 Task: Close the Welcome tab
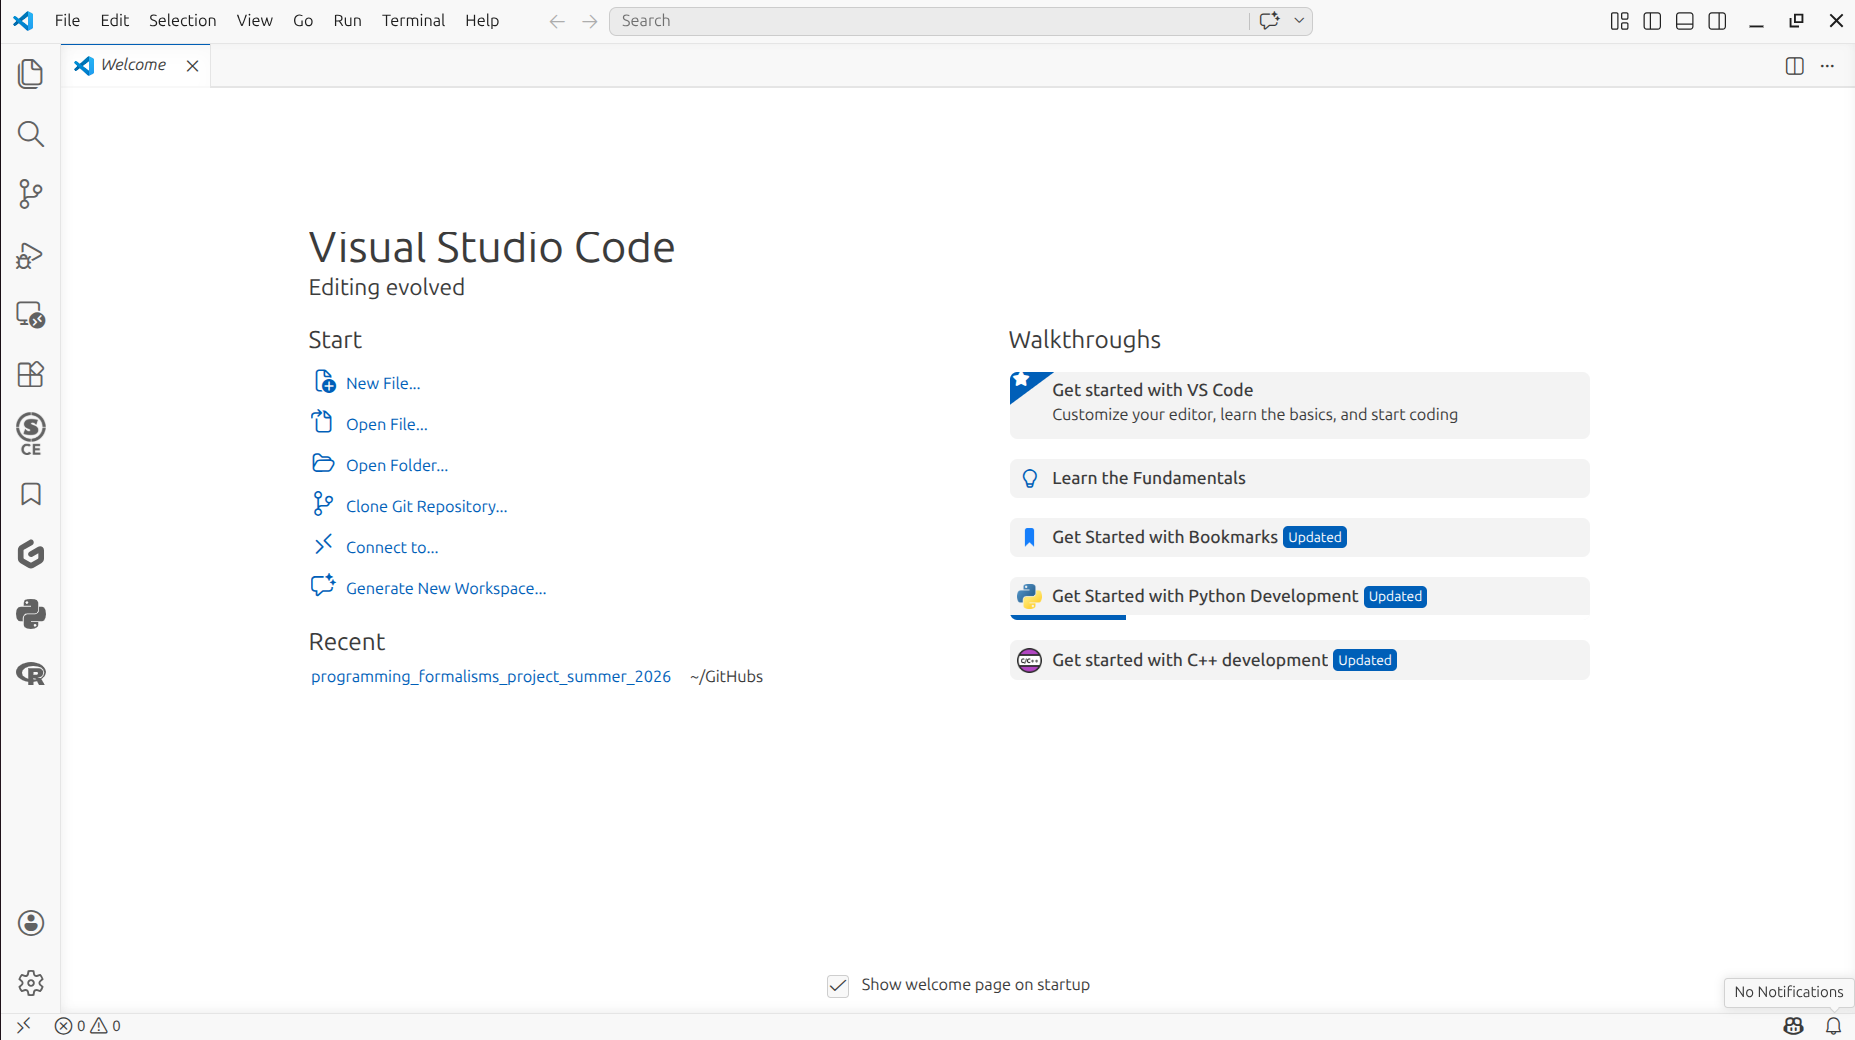coord(193,65)
